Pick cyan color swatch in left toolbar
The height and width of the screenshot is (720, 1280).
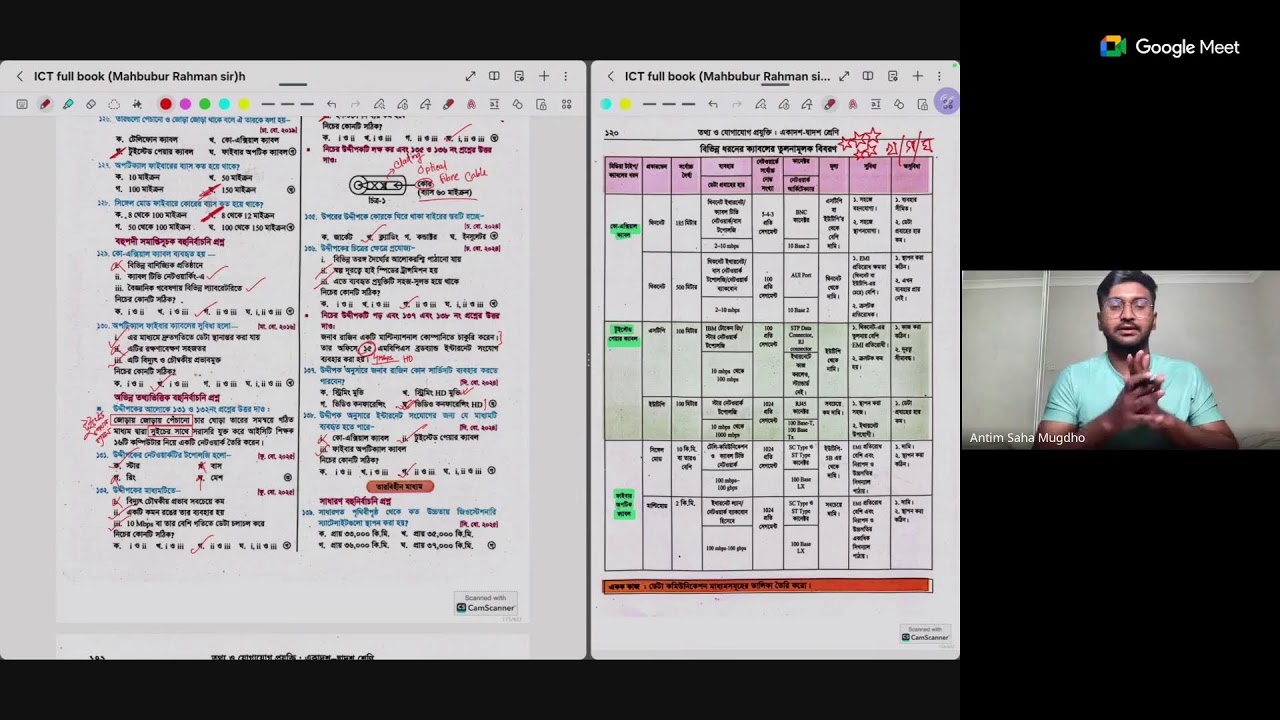tap(224, 104)
